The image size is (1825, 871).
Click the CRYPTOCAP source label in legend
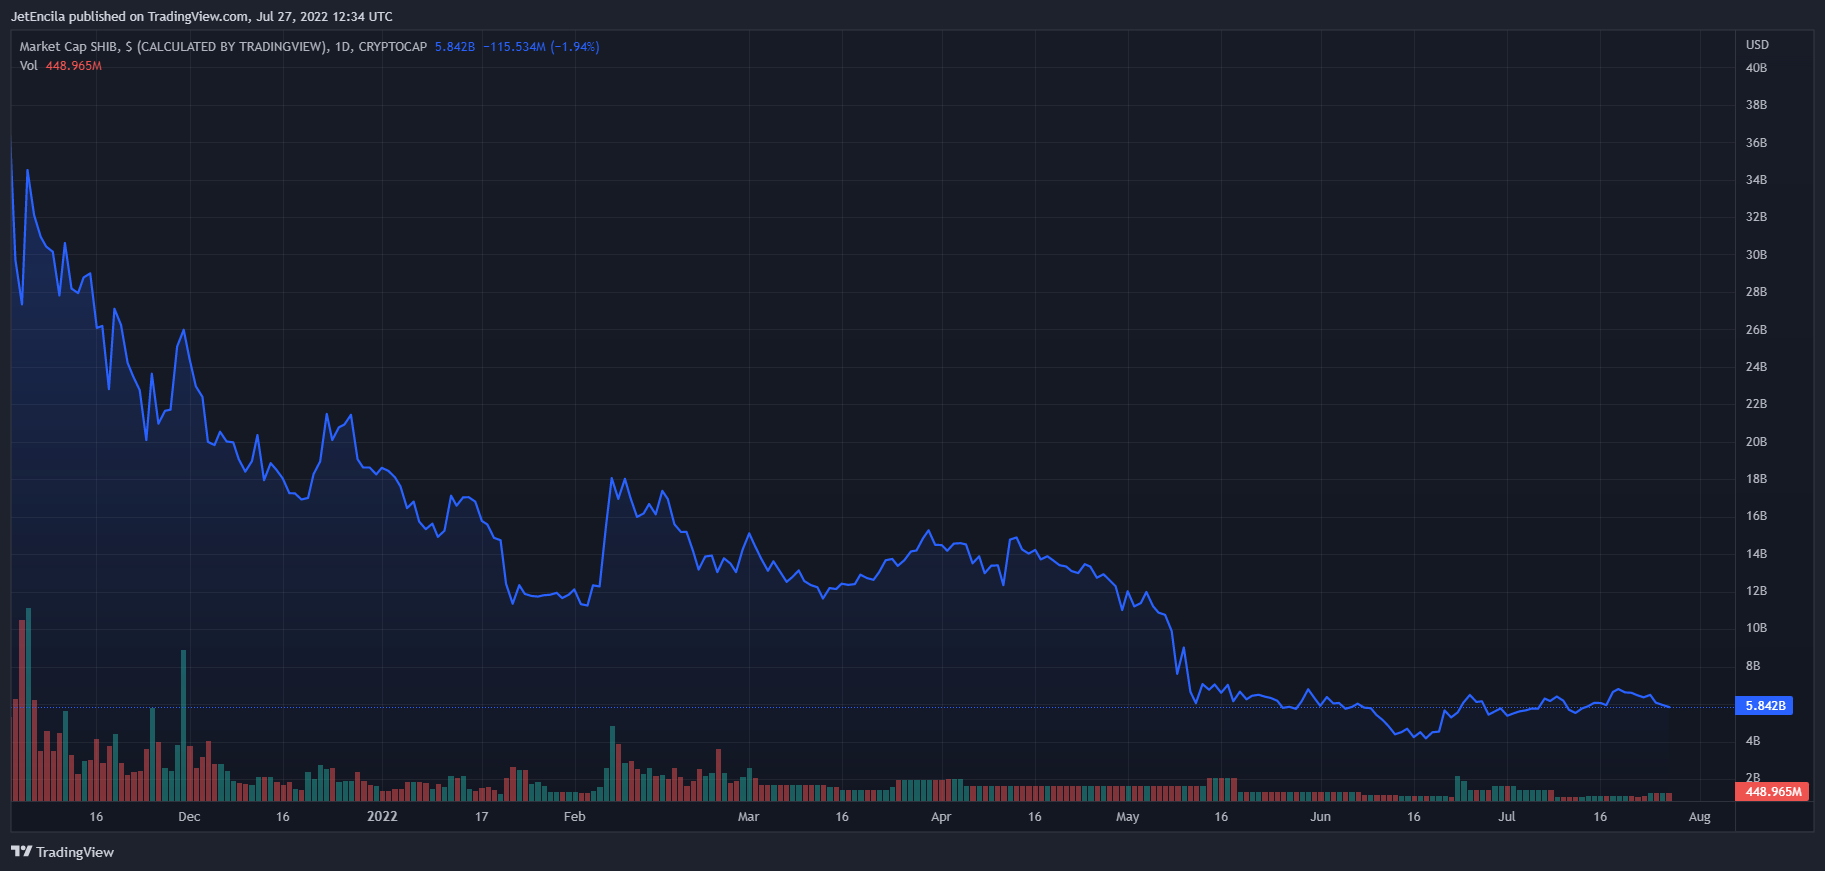click(x=392, y=47)
